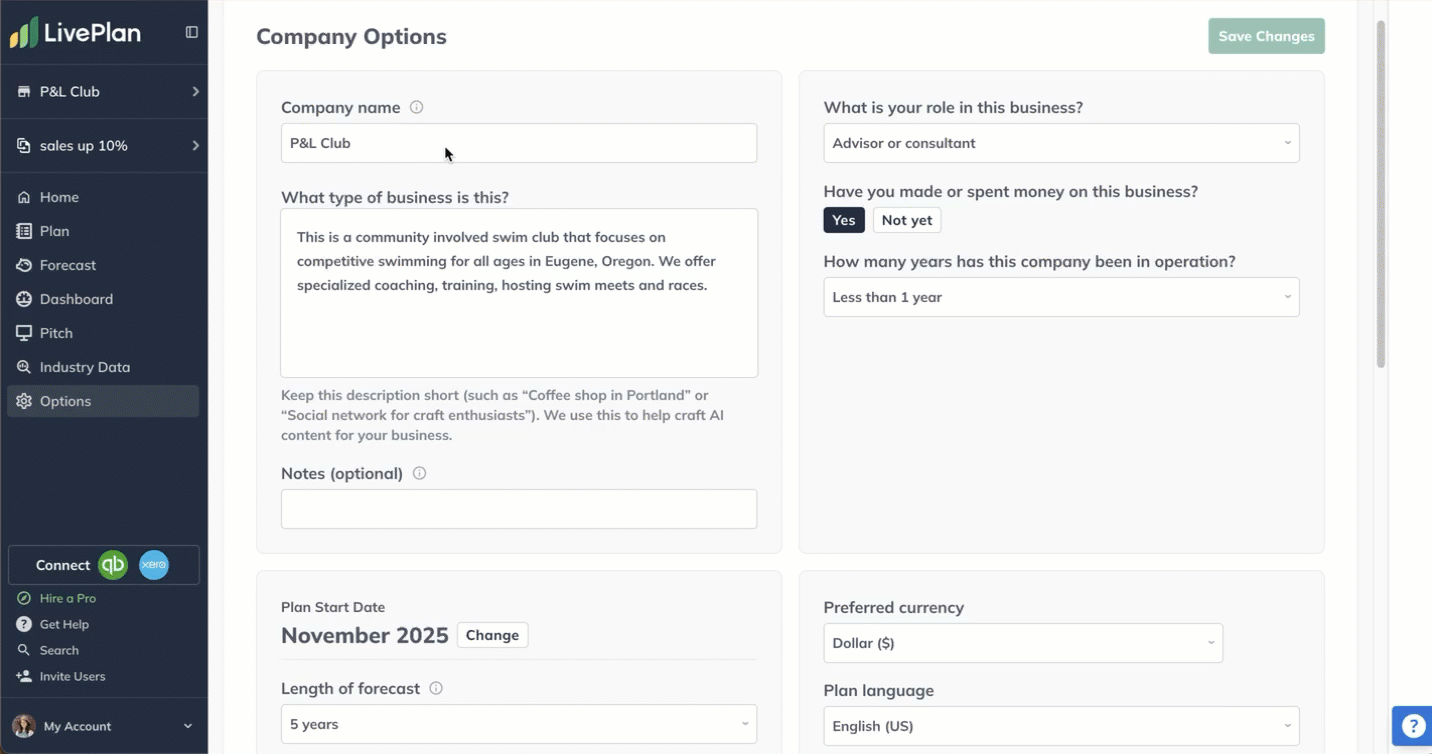Open the Preferred currency dropdown
The image size is (1432, 754).
tap(1022, 643)
